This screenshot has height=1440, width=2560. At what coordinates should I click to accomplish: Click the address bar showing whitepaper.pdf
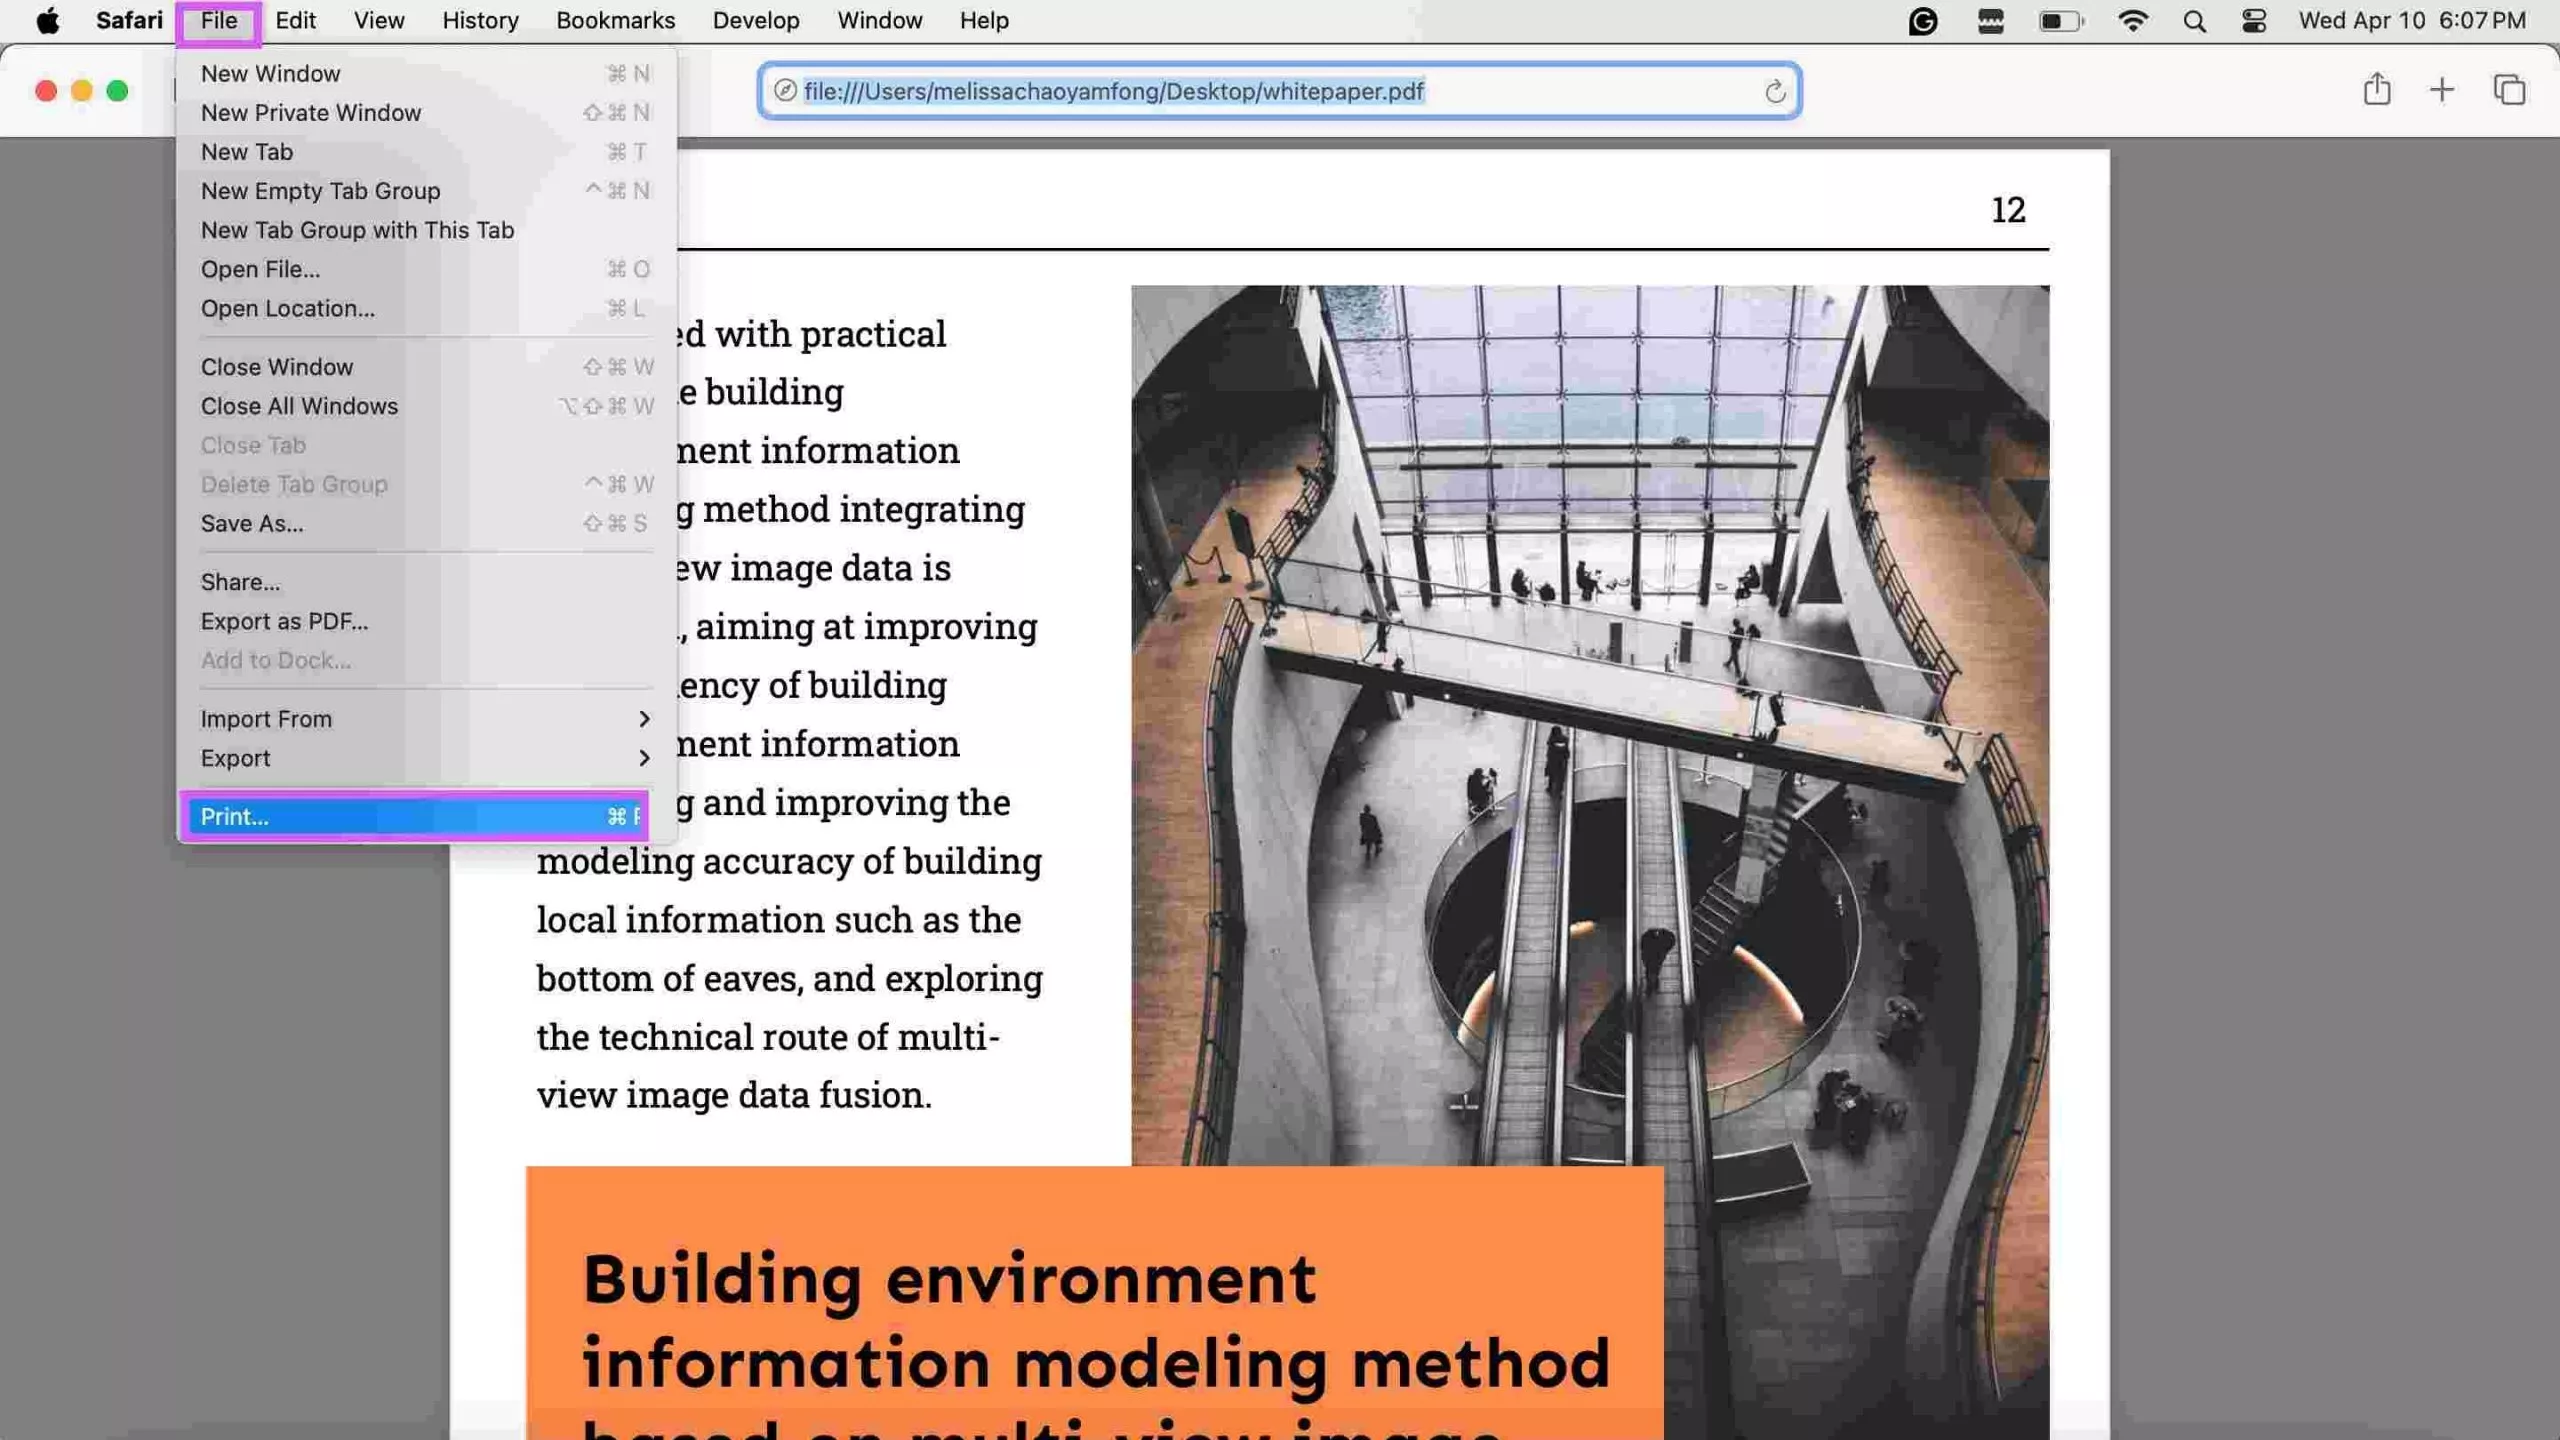[1115, 91]
